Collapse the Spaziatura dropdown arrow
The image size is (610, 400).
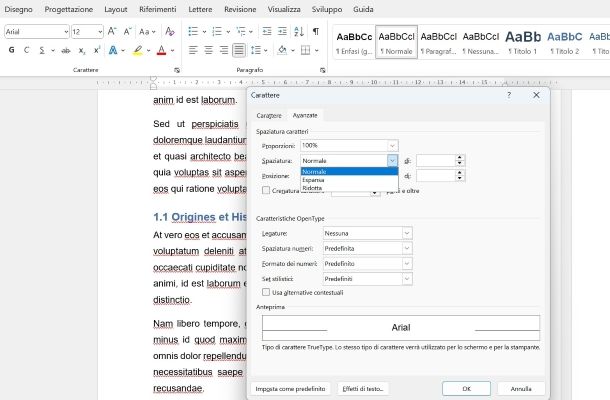[393, 160]
